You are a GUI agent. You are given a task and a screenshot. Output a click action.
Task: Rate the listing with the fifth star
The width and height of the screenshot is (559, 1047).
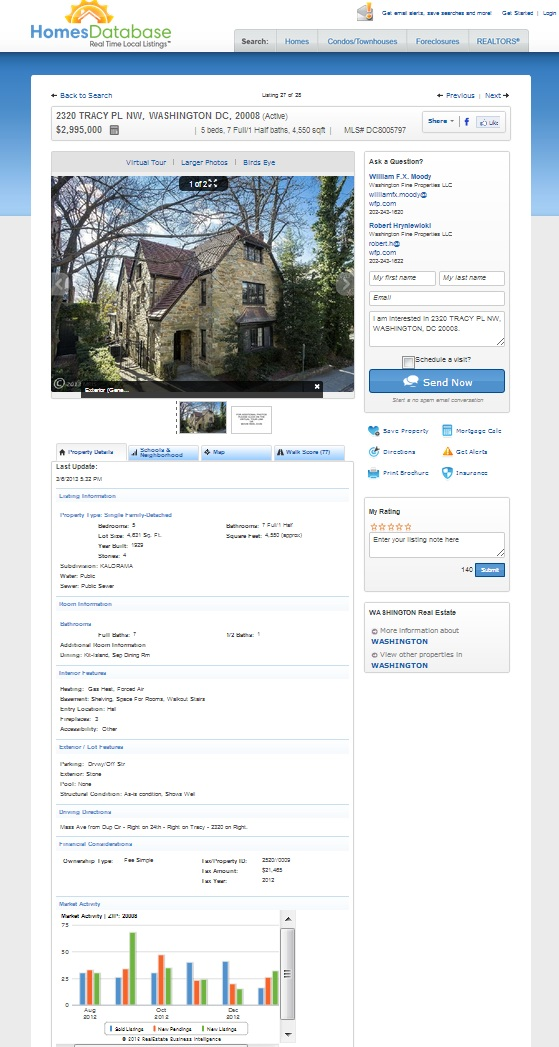click(408, 527)
